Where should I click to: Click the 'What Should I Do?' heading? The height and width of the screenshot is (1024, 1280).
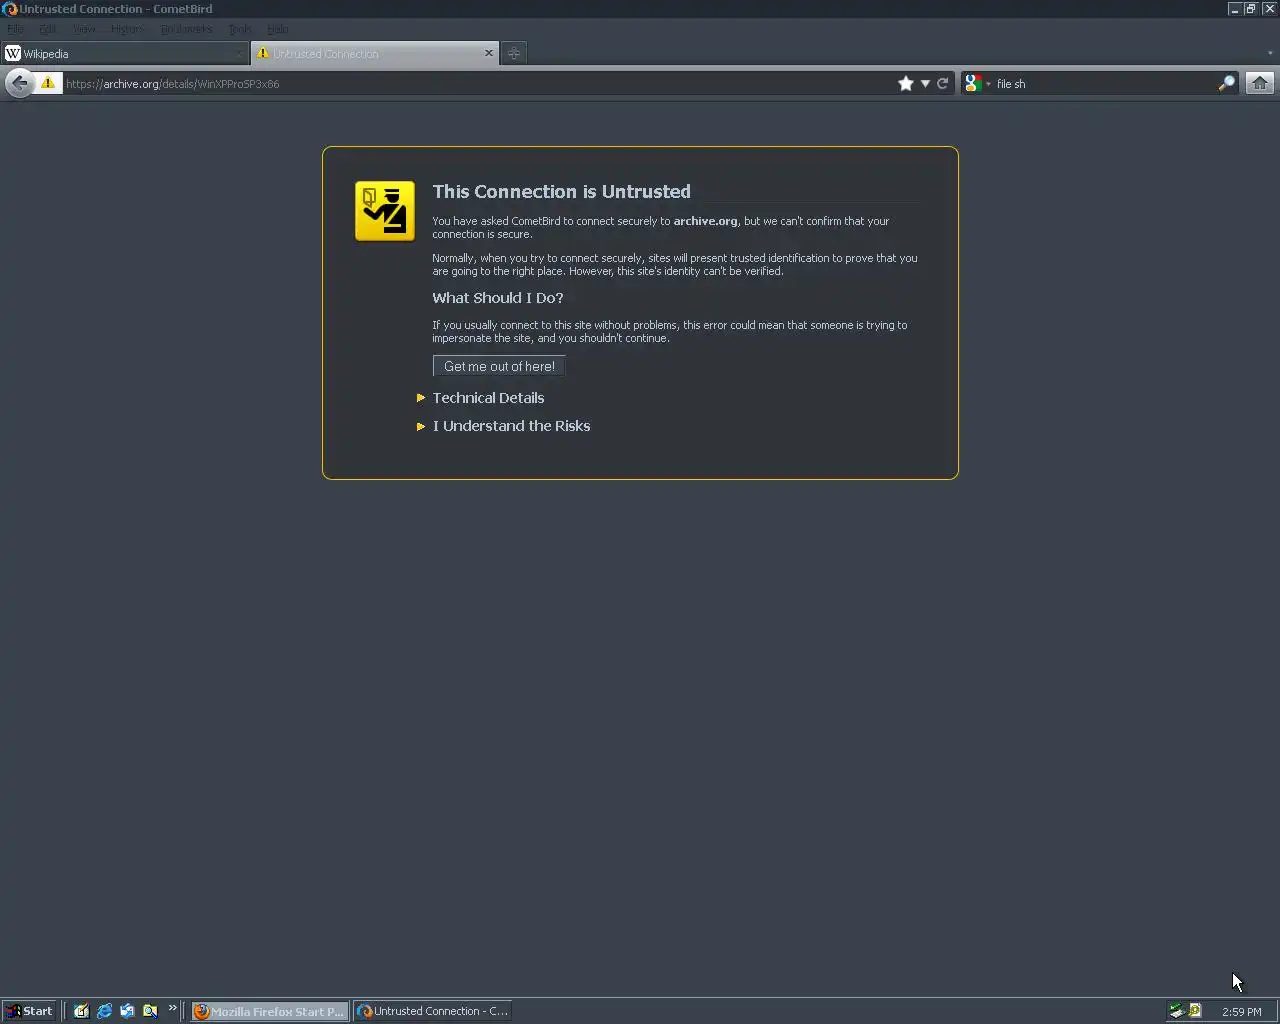(x=498, y=298)
